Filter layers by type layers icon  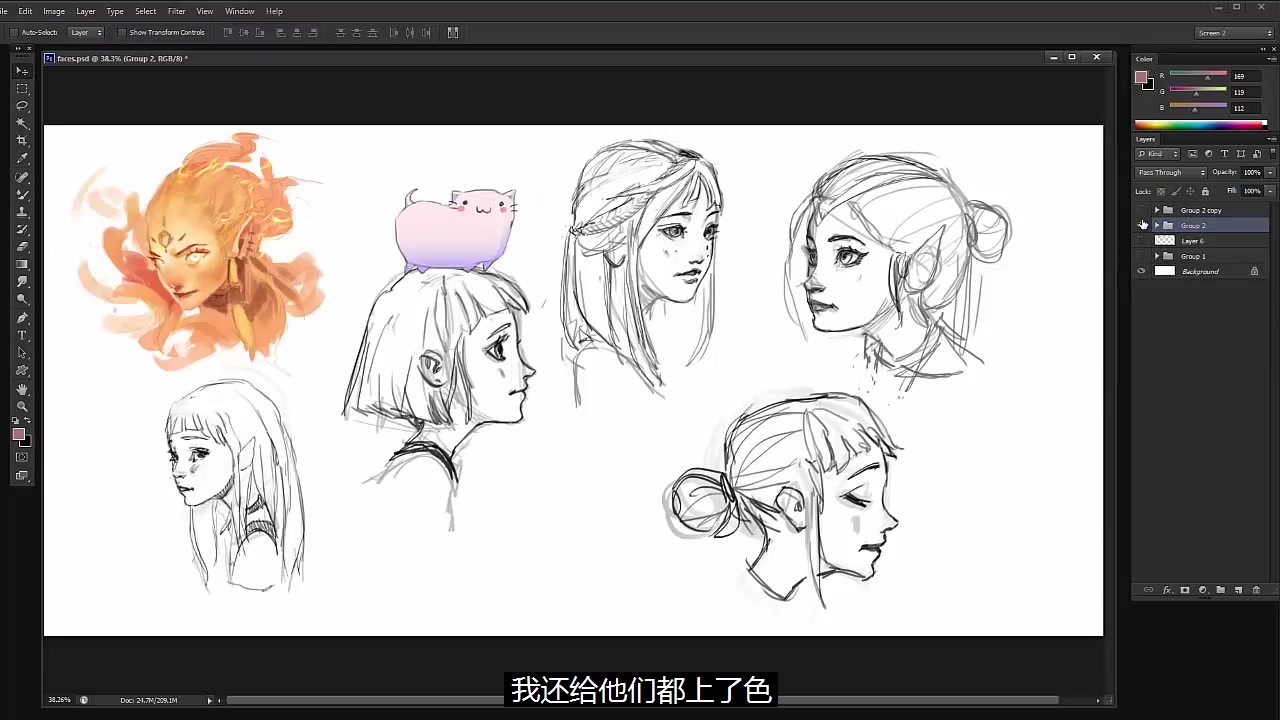click(1224, 154)
